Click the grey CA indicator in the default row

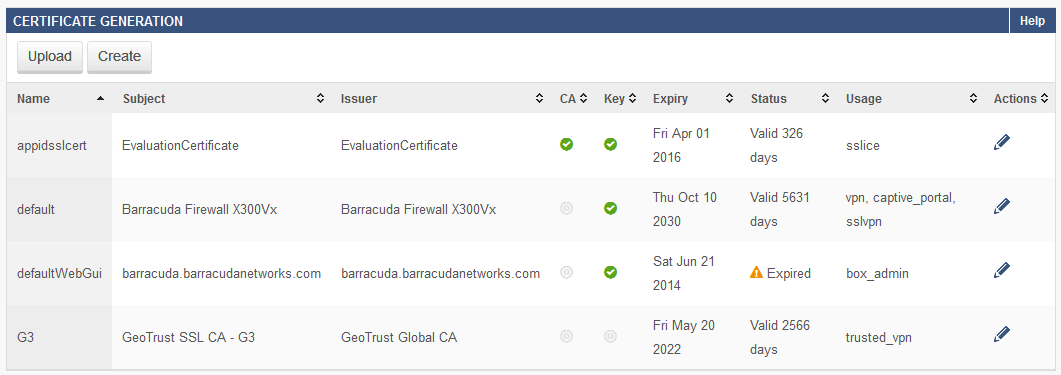[566, 208]
